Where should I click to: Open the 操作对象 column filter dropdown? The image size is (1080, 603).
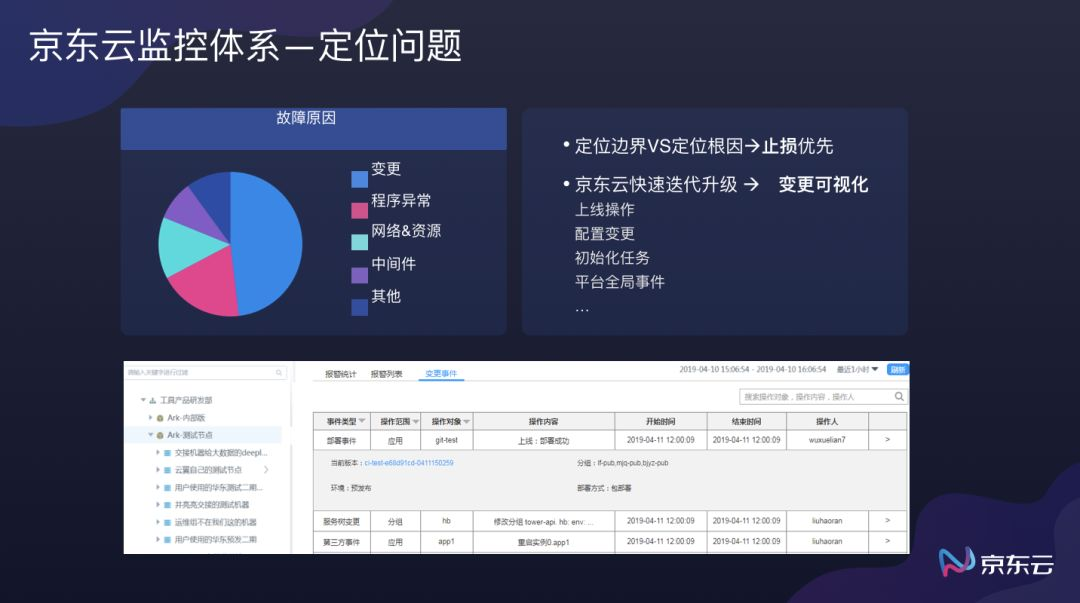[467, 422]
